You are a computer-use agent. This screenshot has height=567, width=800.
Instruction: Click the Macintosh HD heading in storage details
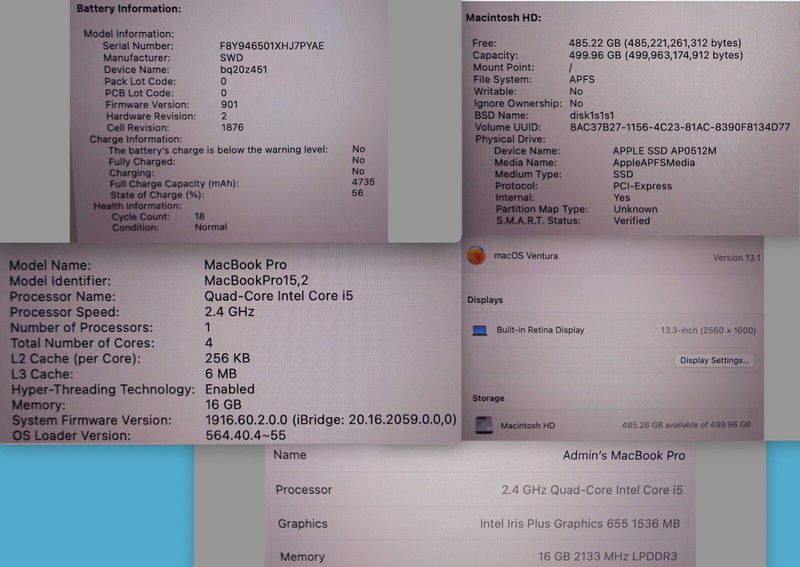[x=504, y=18]
